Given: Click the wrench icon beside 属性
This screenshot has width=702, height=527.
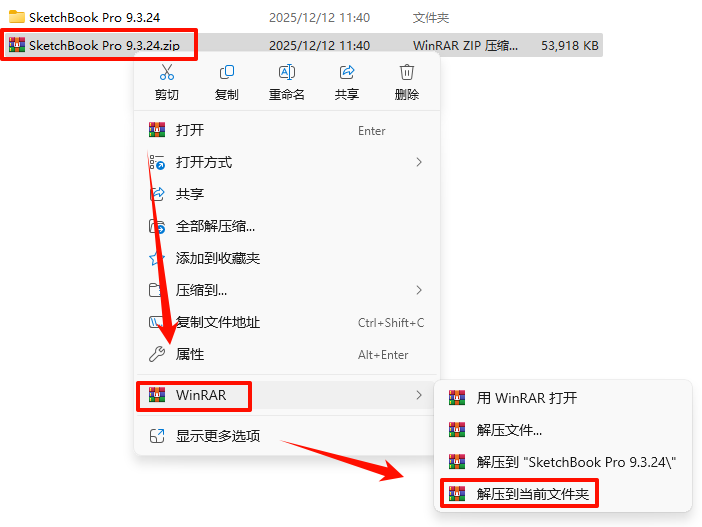Looking at the screenshot, I should (157, 354).
